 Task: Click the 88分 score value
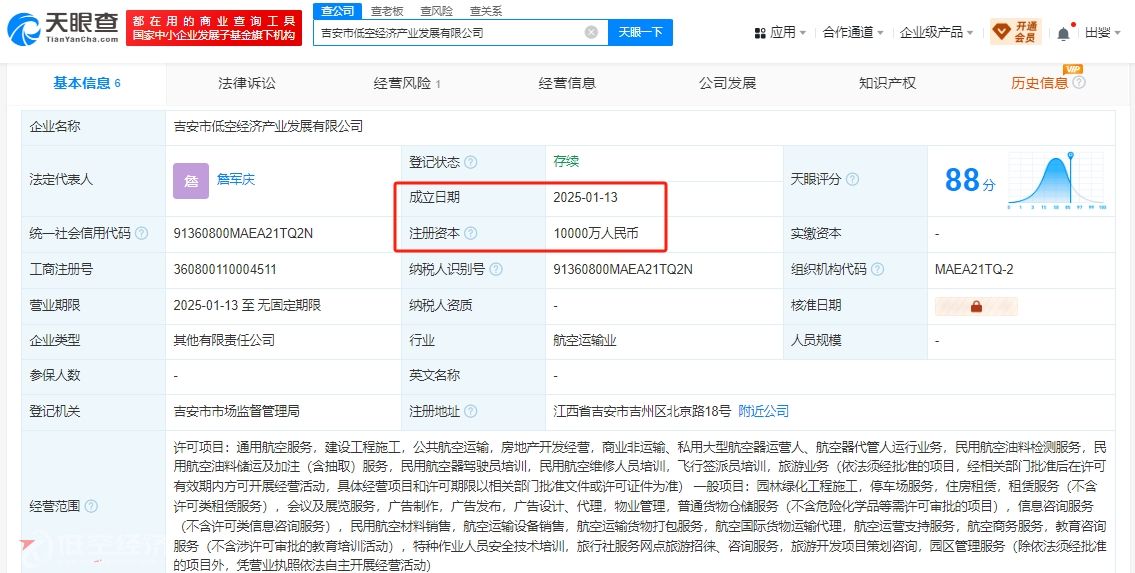(x=970, y=180)
